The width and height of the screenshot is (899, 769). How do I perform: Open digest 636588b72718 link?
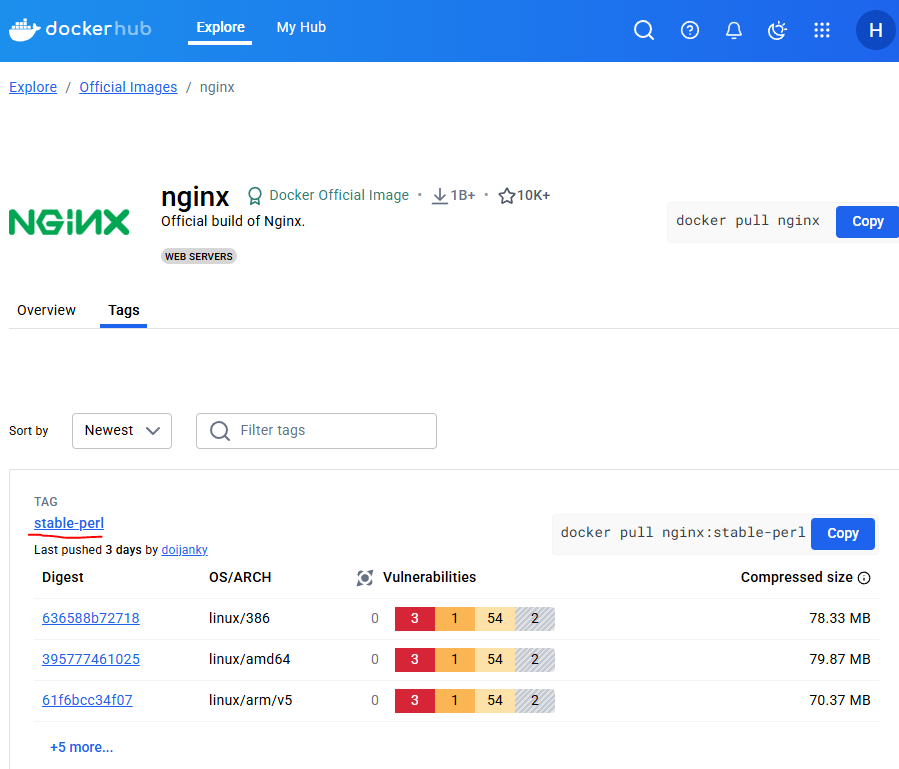[x=91, y=618]
